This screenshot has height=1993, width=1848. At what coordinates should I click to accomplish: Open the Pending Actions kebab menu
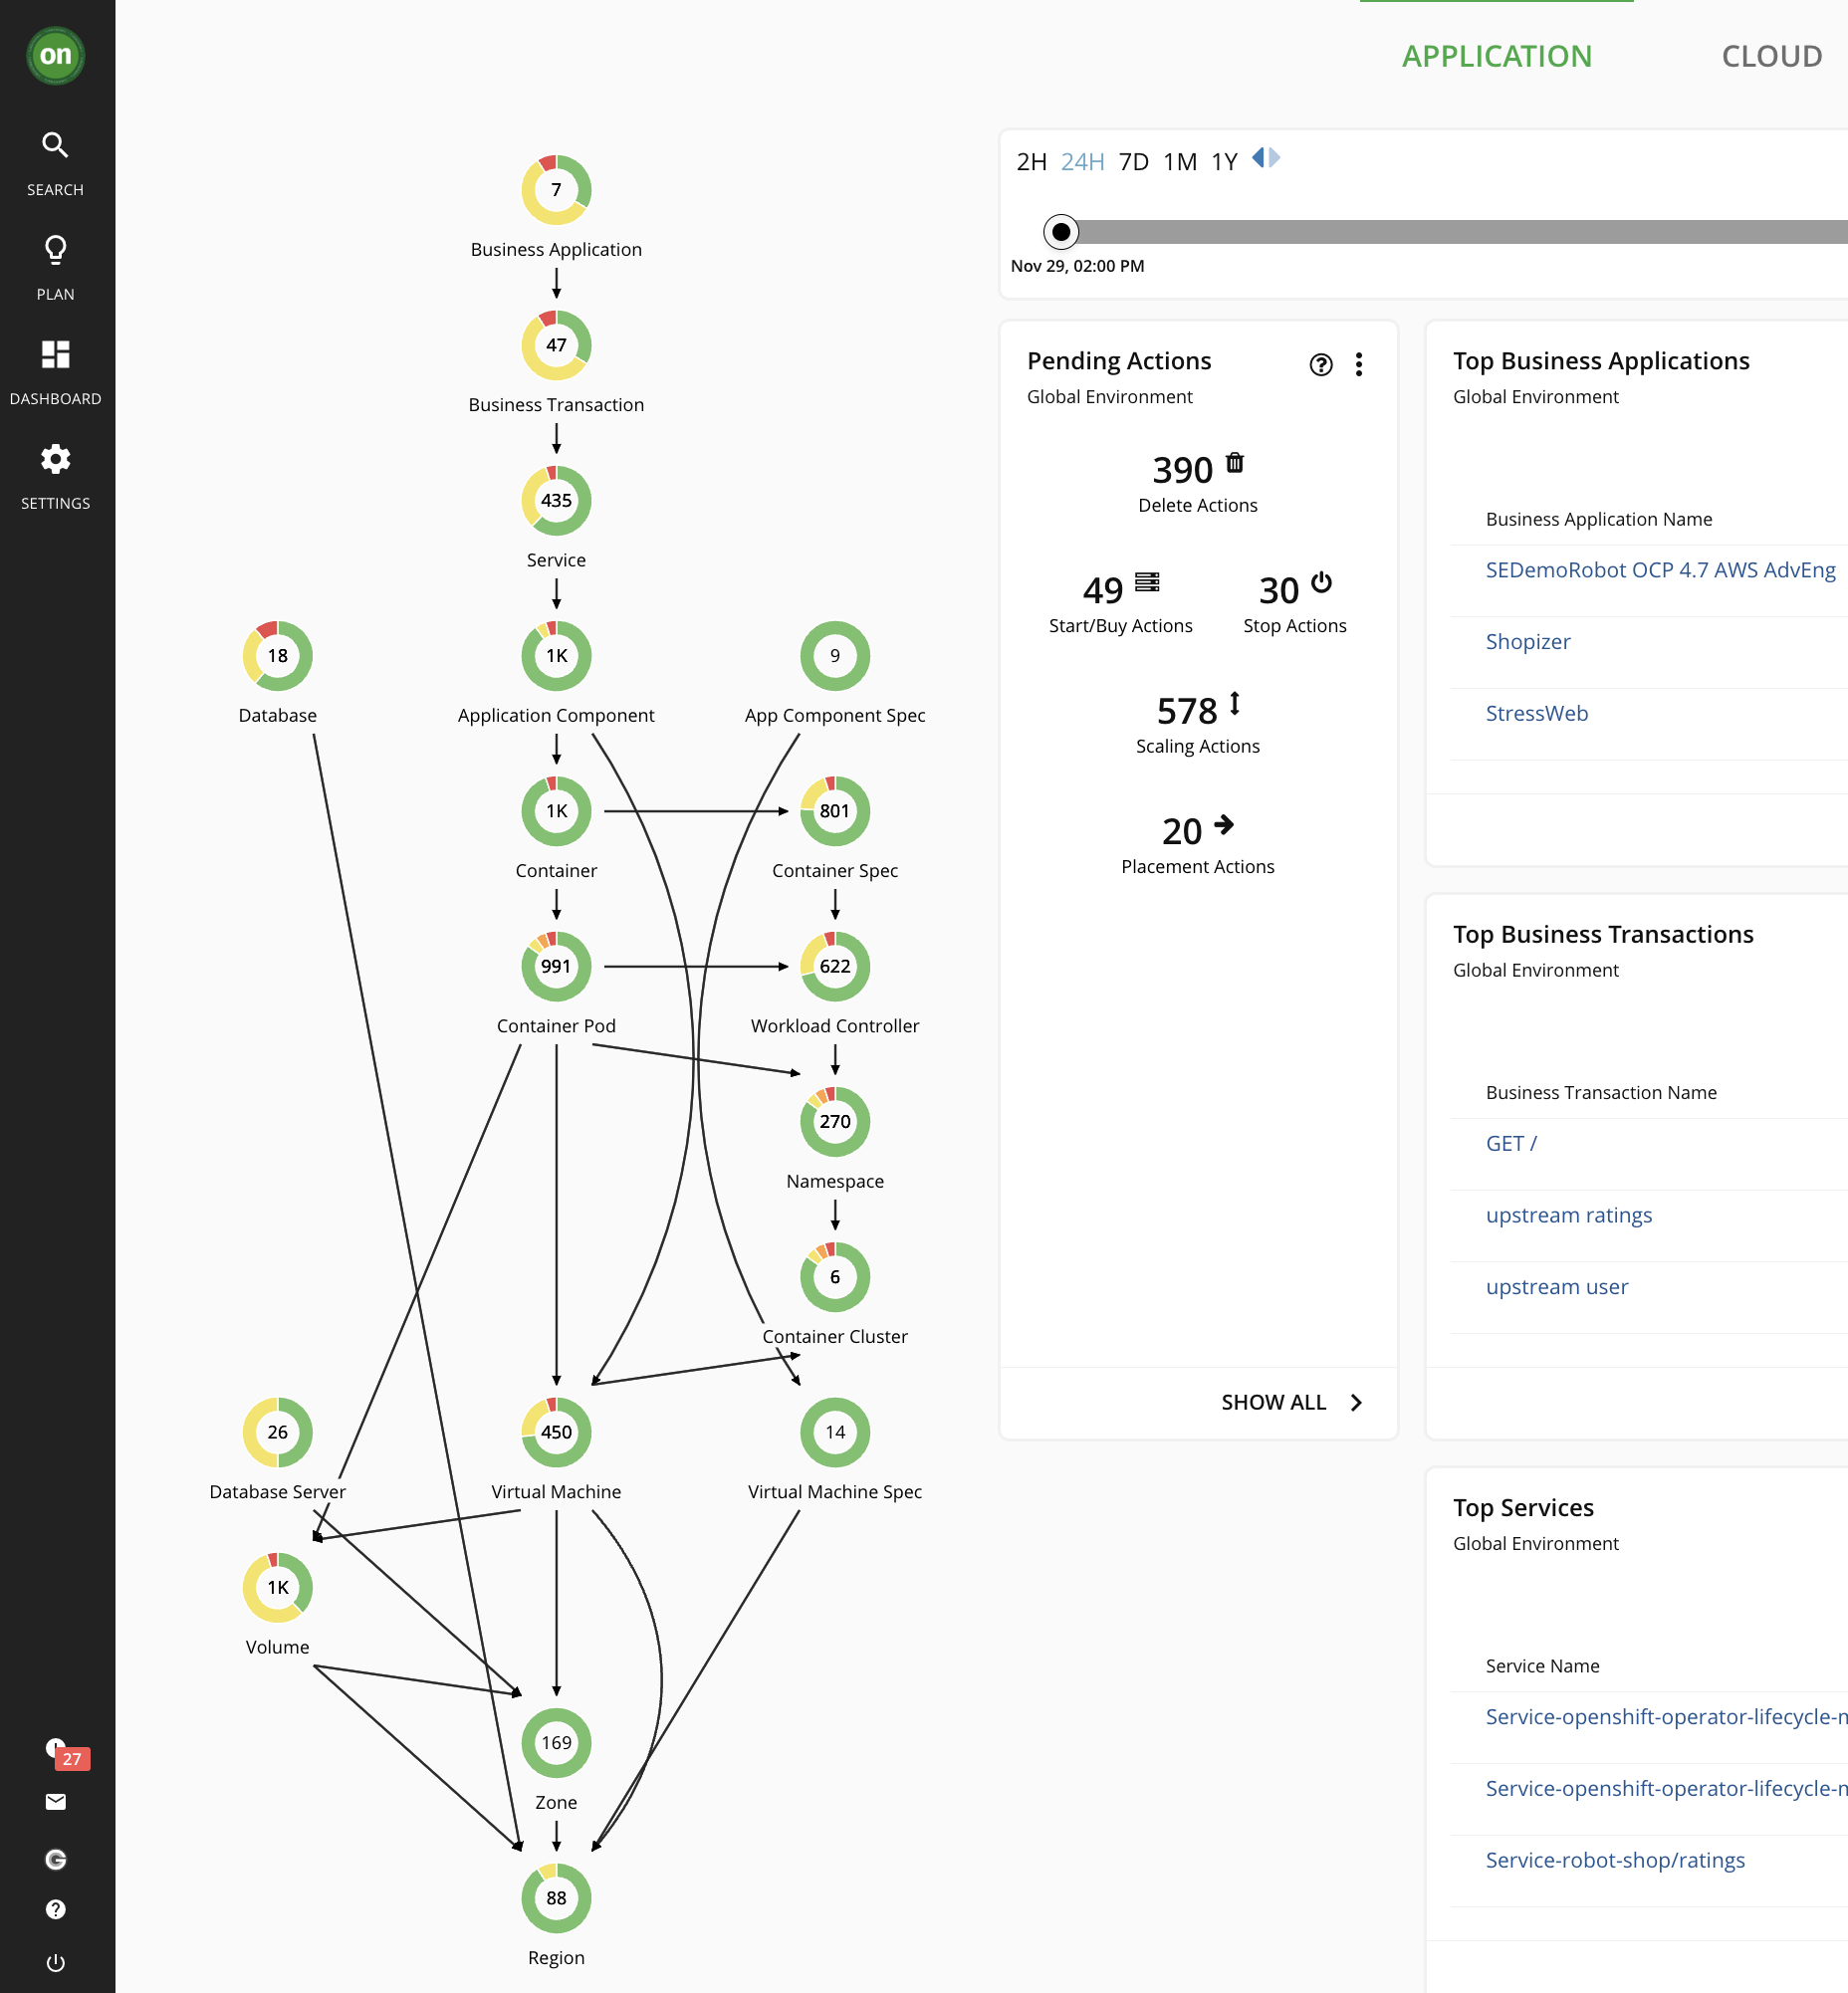coord(1359,365)
